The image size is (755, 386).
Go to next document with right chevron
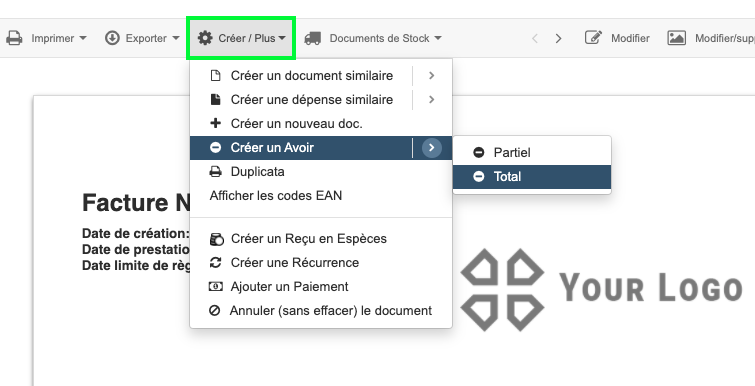559,39
